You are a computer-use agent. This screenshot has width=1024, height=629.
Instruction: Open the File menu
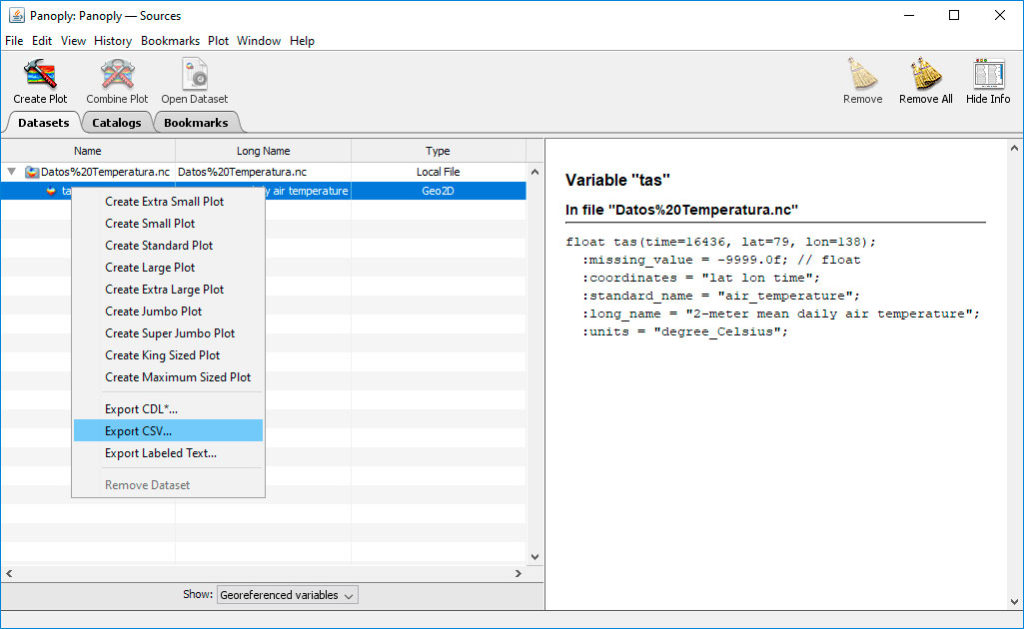click(x=14, y=40)
